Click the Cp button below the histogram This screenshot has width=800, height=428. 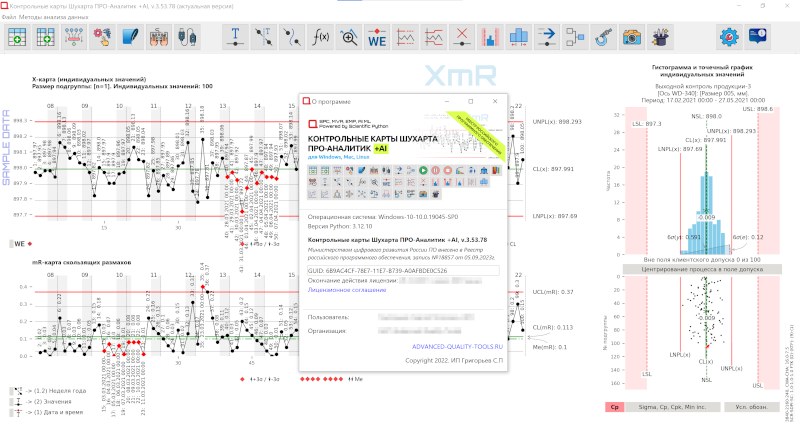coord(615,407)
